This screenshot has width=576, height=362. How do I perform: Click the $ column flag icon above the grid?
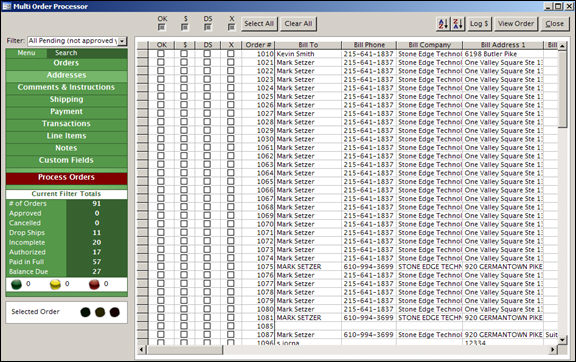tap(185, 27)
